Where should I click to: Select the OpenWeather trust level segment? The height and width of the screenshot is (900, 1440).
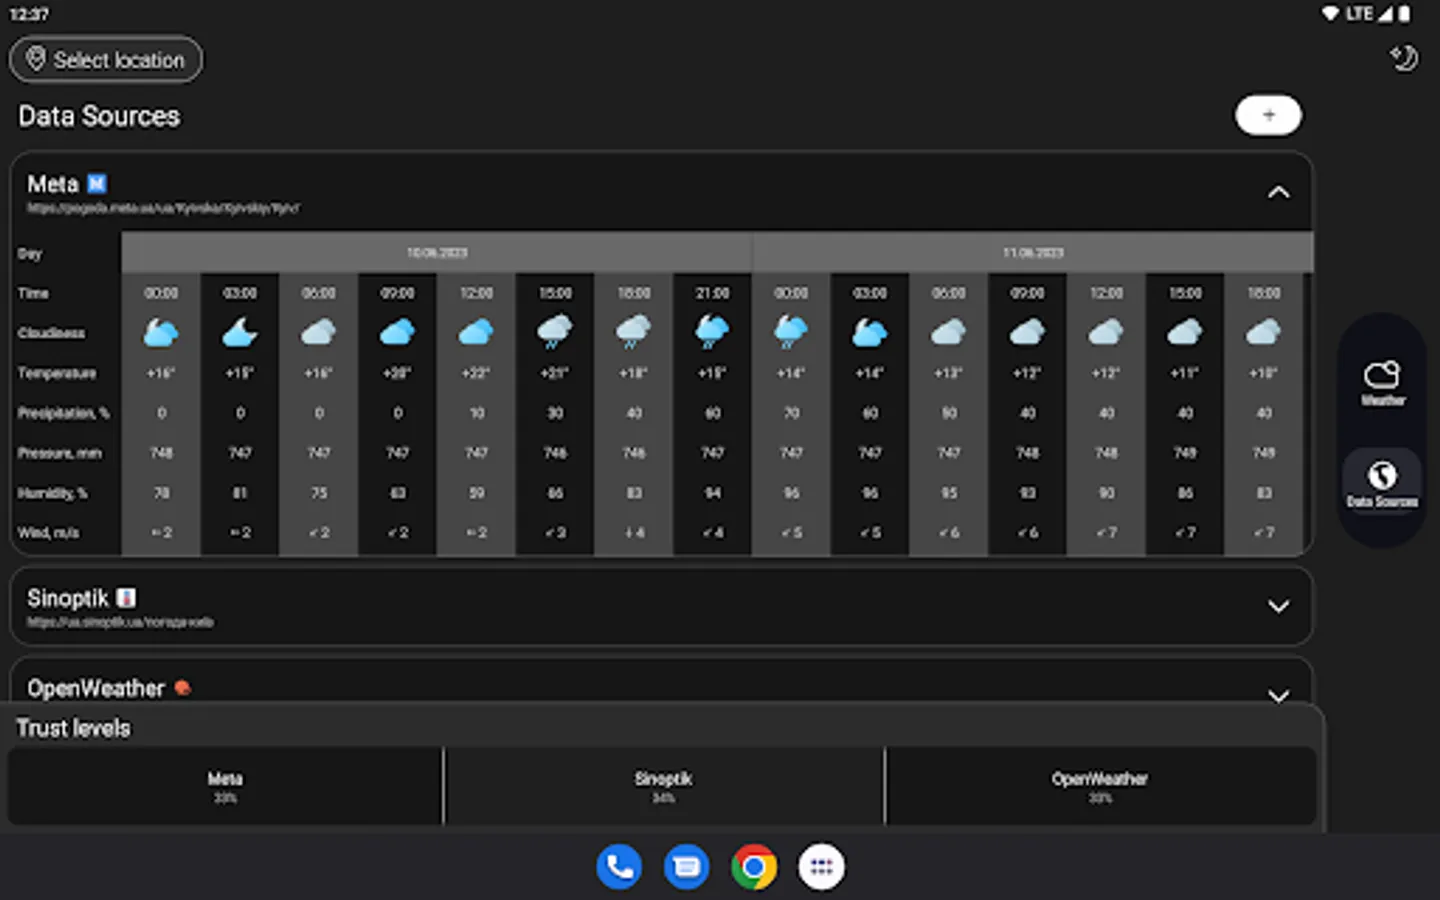click(x=1100, y=786)
